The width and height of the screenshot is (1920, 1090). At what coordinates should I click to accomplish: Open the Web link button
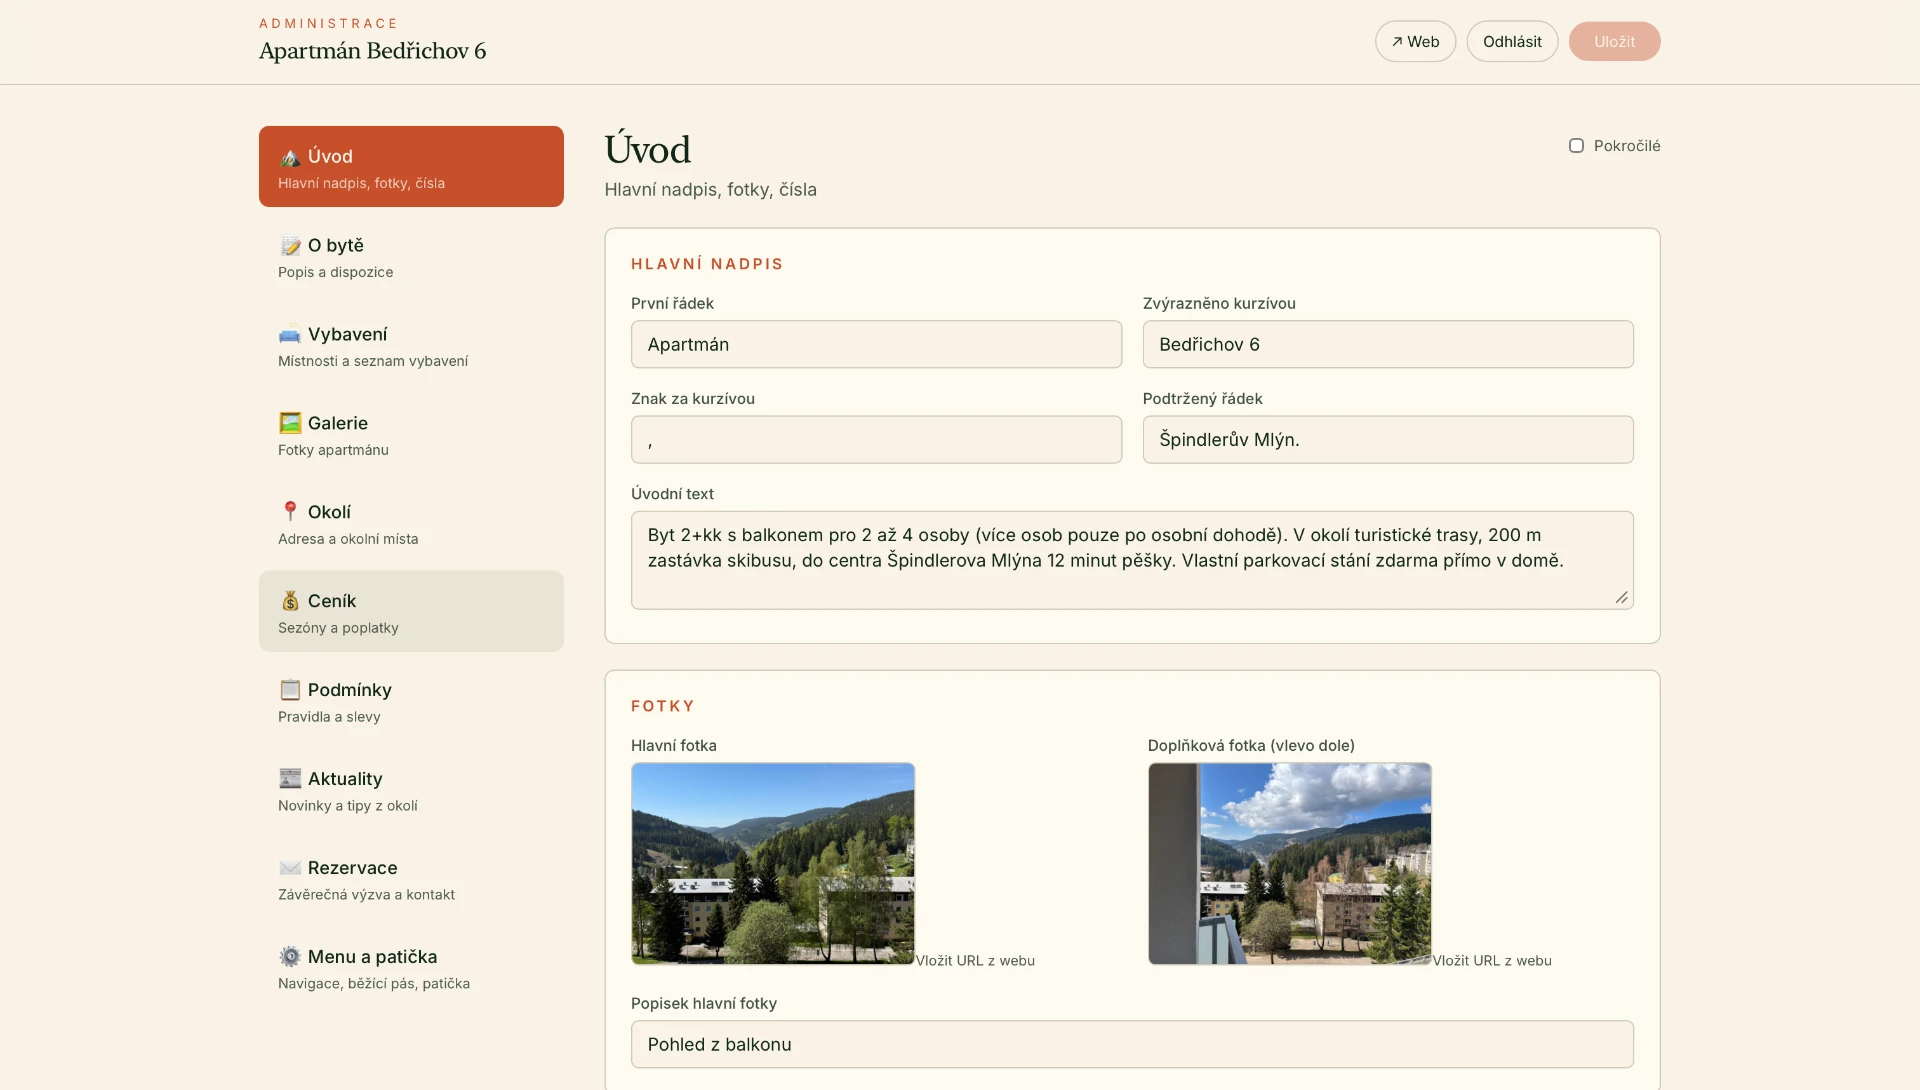tap(1415, 42)
